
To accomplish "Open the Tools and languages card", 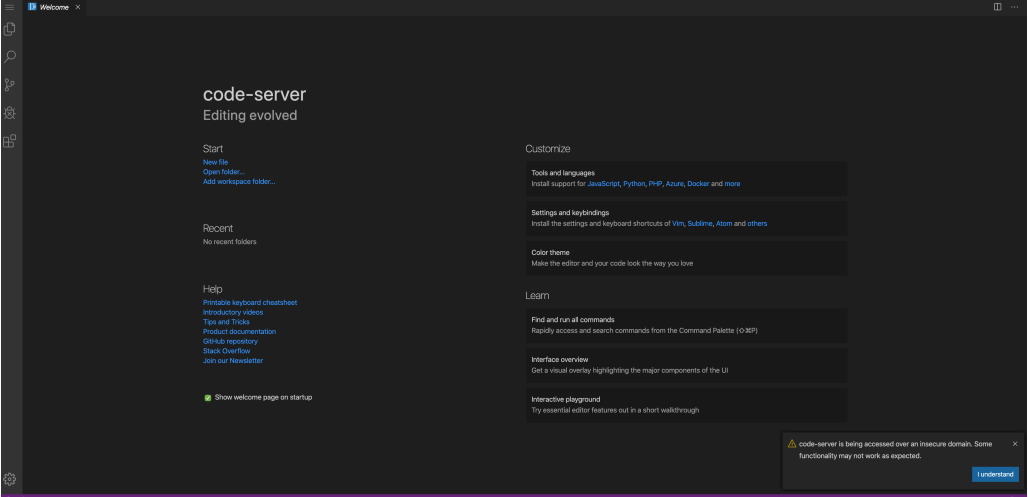I will coord(686,178).
